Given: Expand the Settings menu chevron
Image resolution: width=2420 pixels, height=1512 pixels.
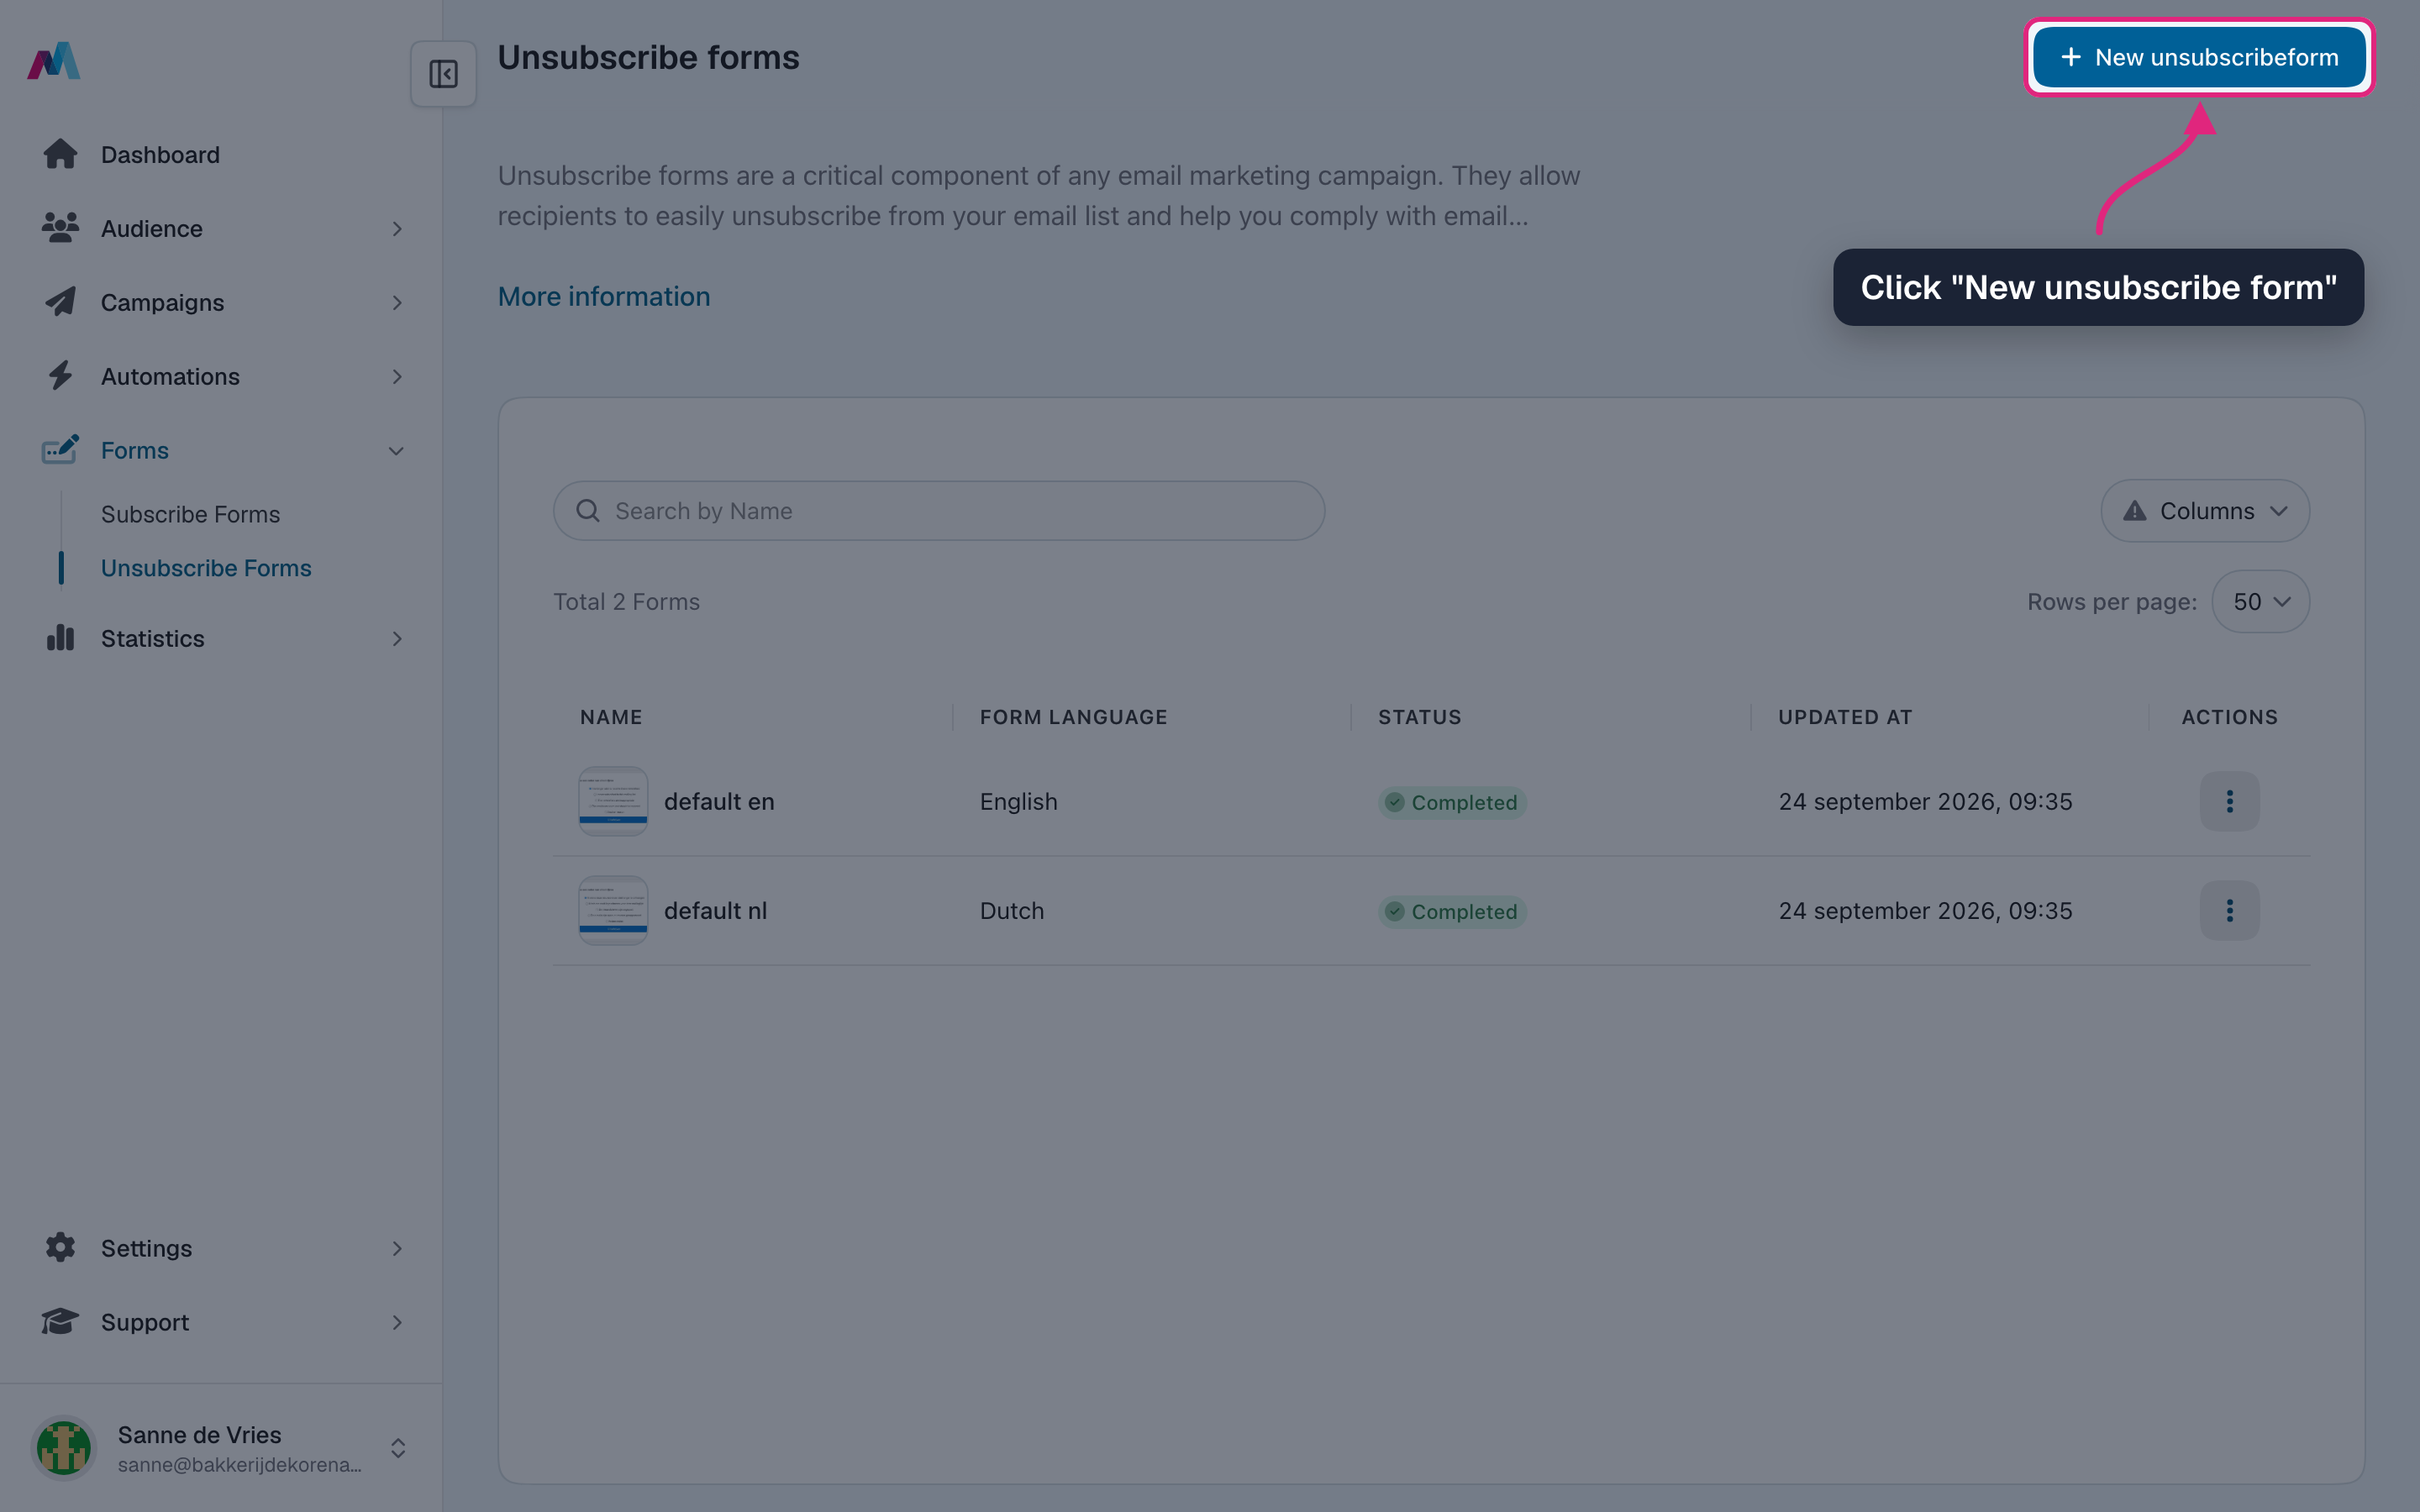Looking at the screenshot, I should [397, 1248].
